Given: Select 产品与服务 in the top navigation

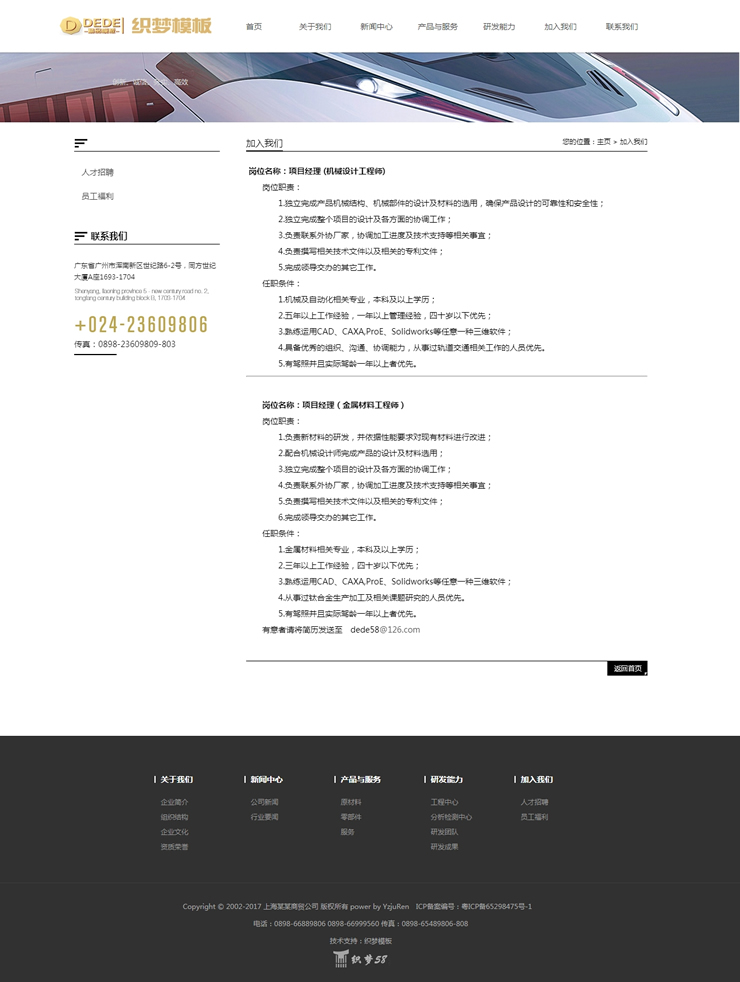Looking at the screenshot, I should [x=437, y=27].
